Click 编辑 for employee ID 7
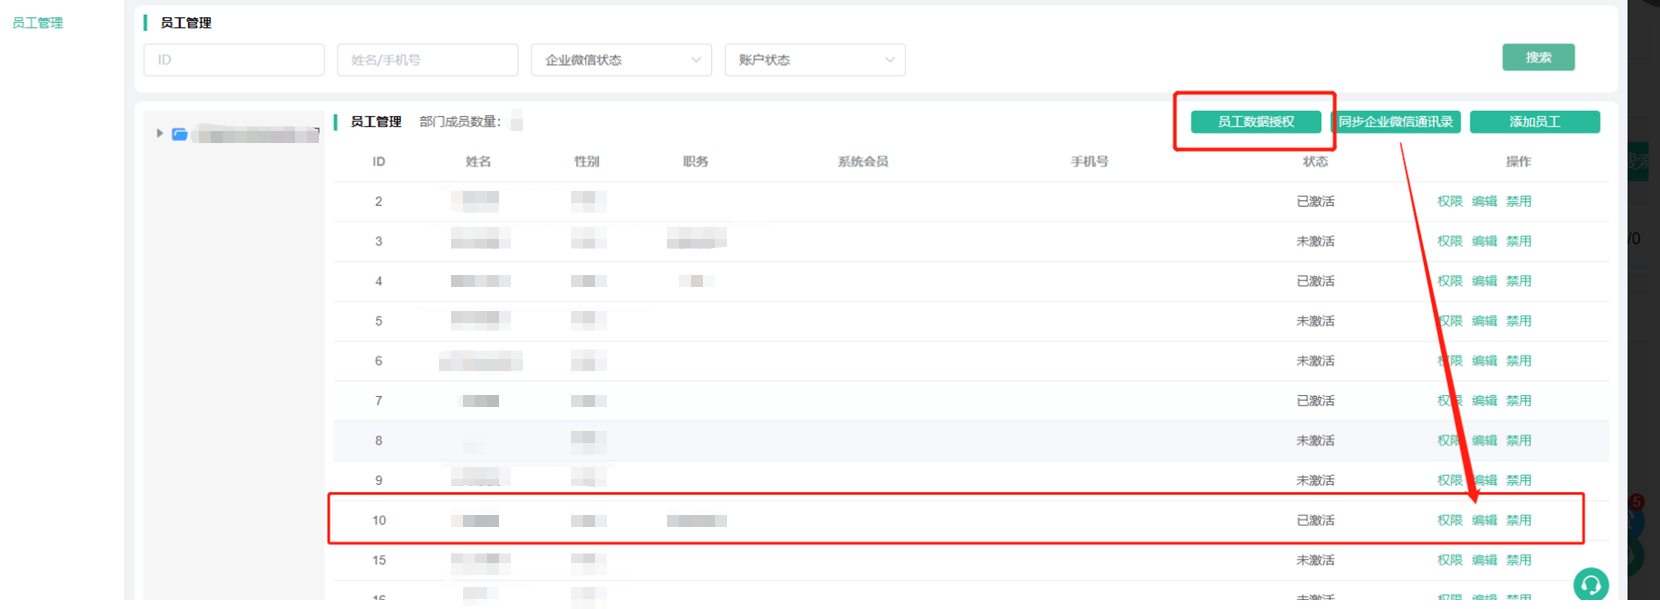This screenshot has height=609, width=1660. [x=1485, y=401]
